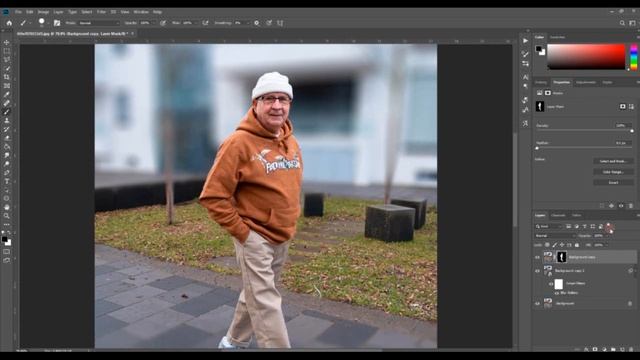This screenshot has height=360, width=640.
Task: Toggle visibility of bottom Background layer
Action: tap(537, 304)
